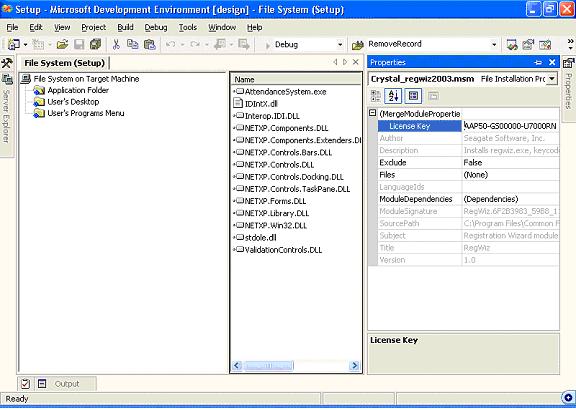Open the RemoveRecord find dropdown

[x=494, y=44]
